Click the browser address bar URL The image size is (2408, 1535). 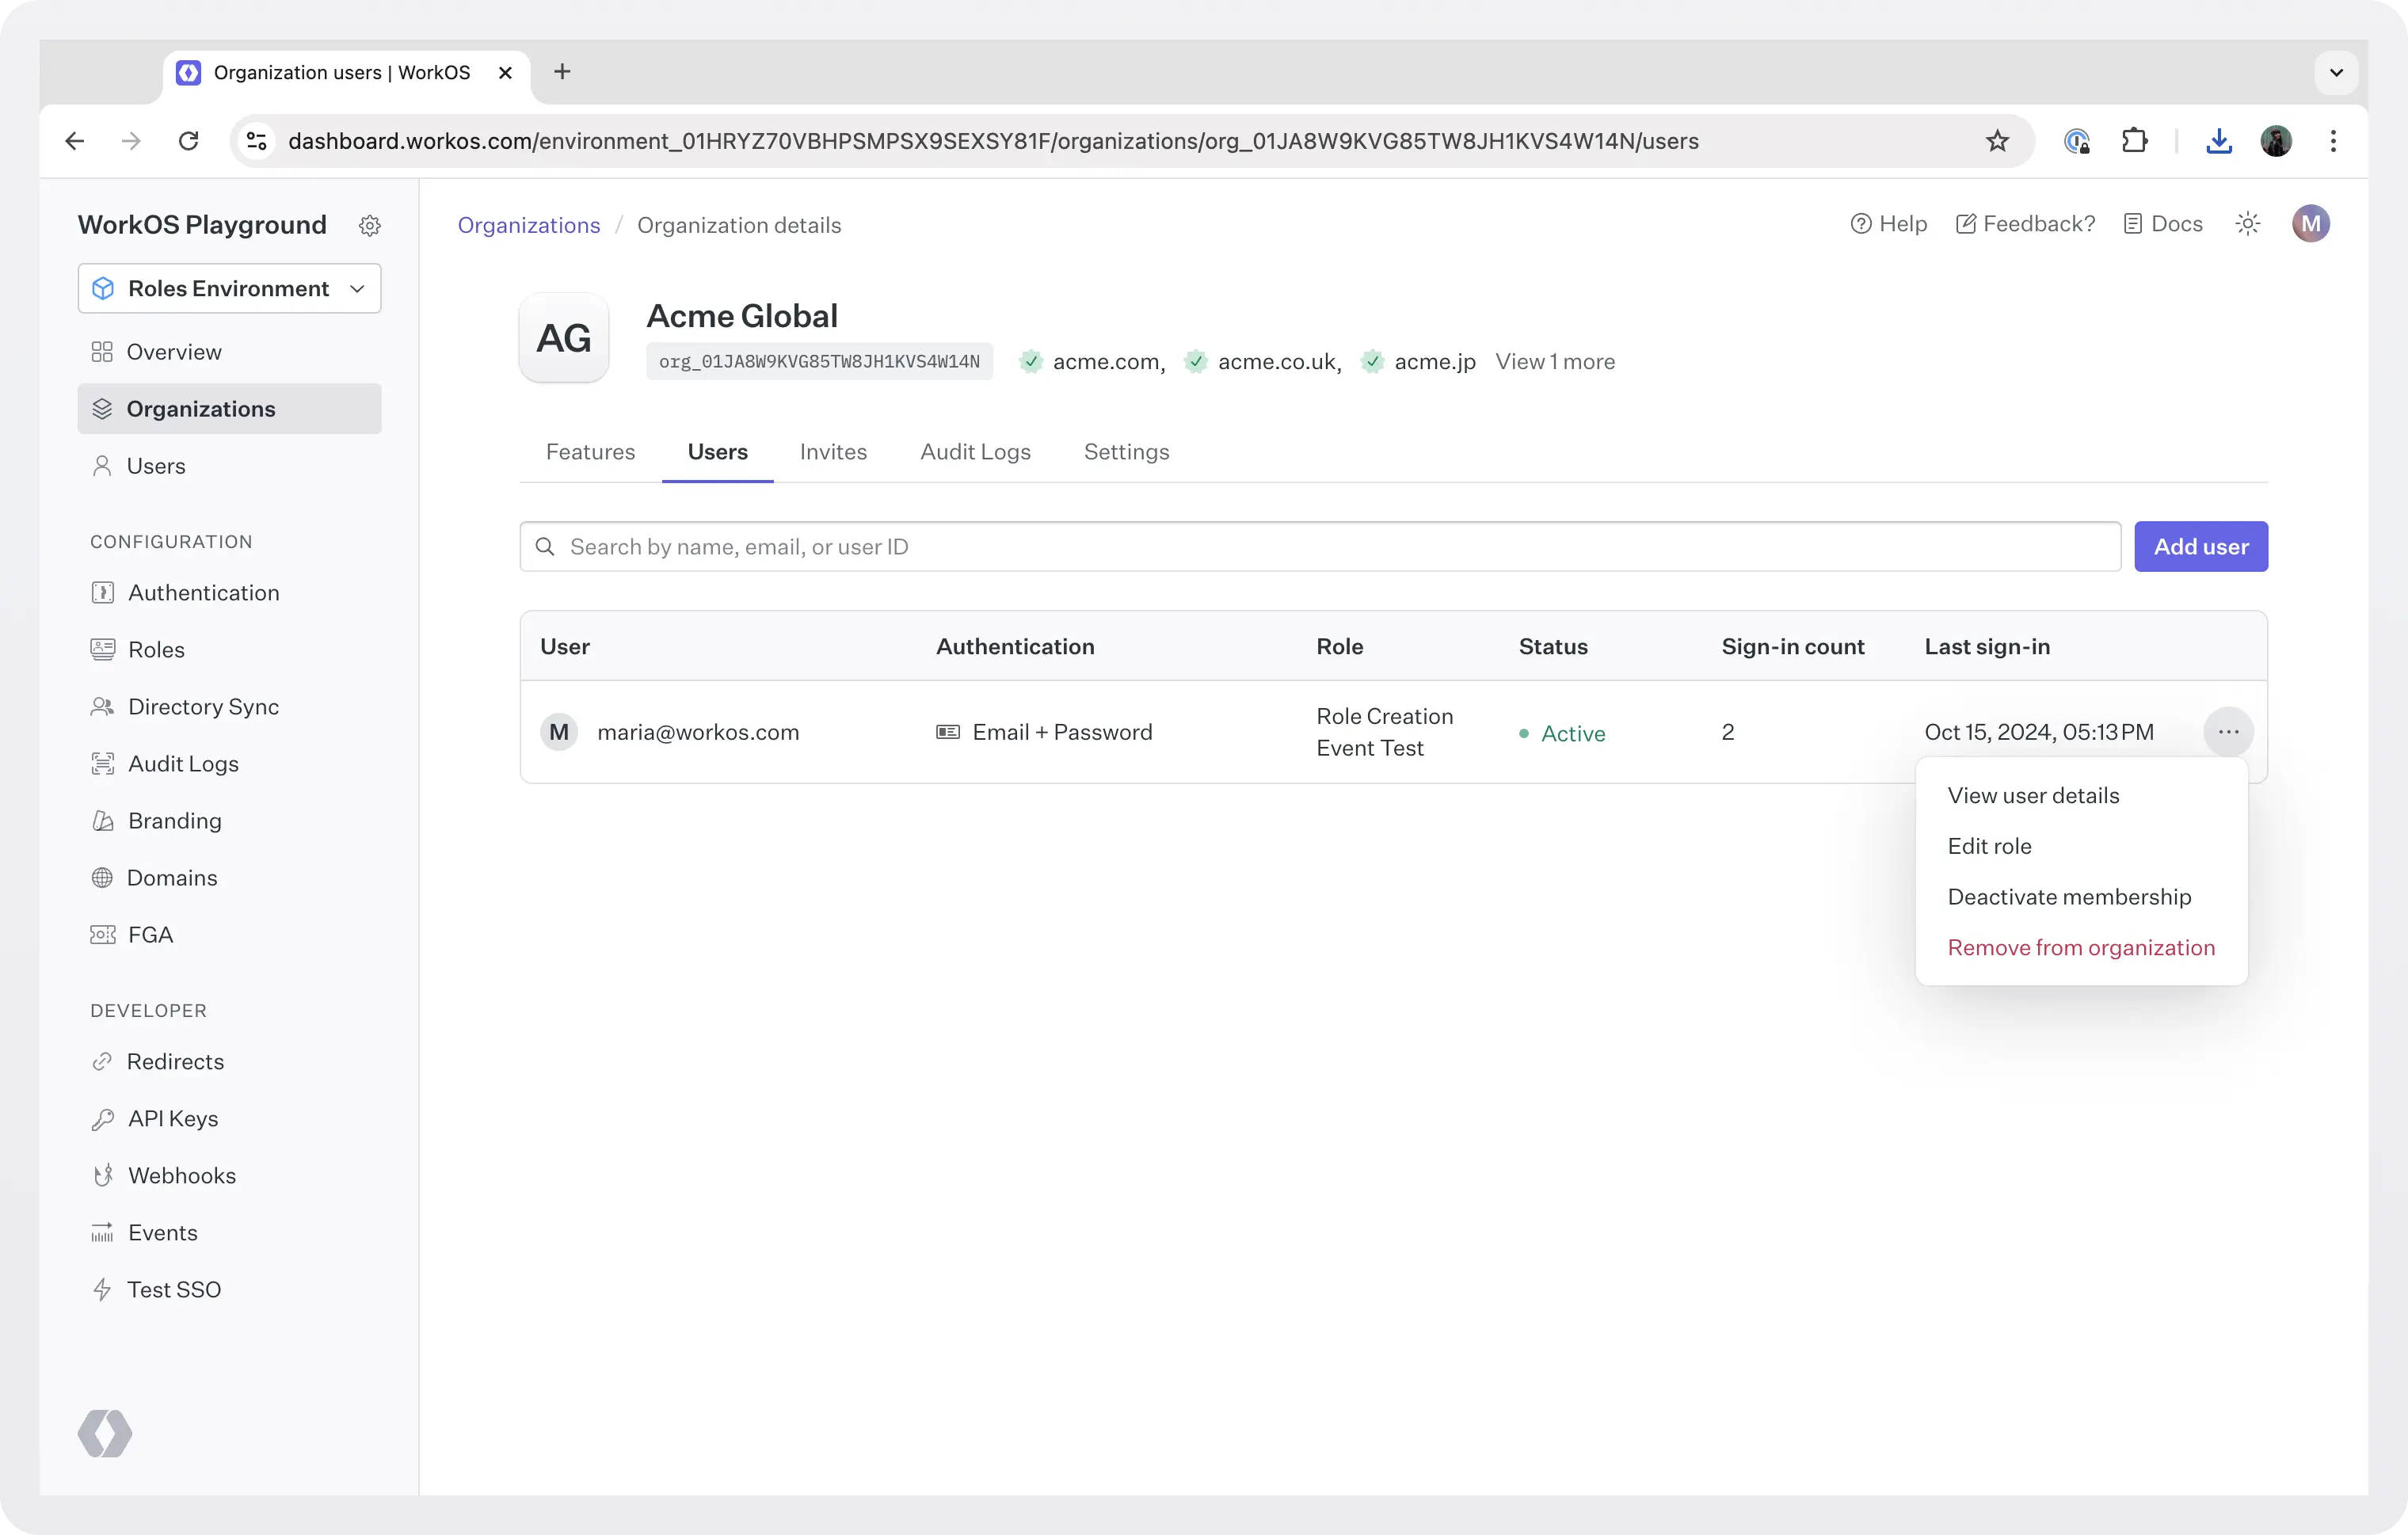pyautogui.click(x=993, y=141)
